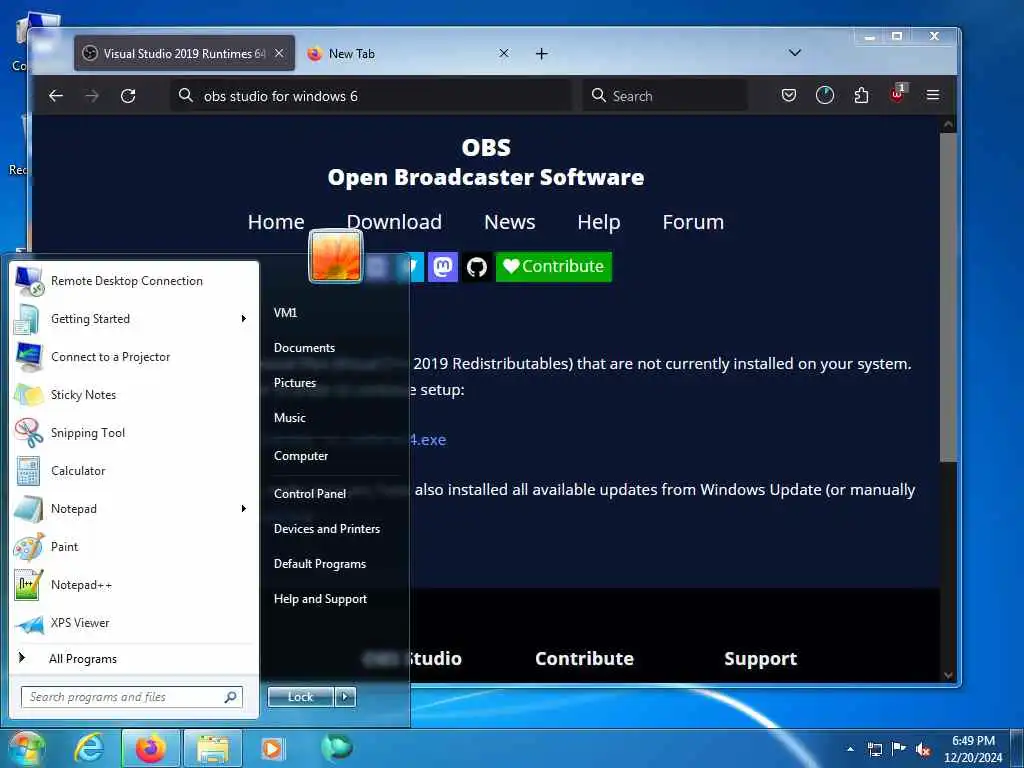The width and height of the screenshot is (1024, 768).
Task: Launch Sticky Notes
Action: pyautogui.click(x=134, y=394)
